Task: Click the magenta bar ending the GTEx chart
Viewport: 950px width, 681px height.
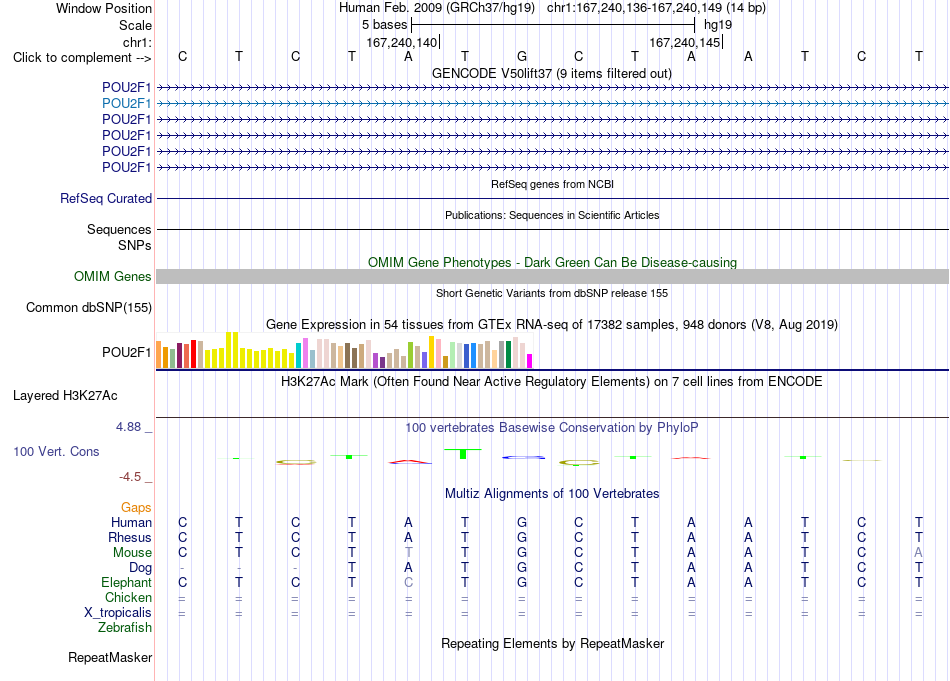Action: tap(530, 361)
